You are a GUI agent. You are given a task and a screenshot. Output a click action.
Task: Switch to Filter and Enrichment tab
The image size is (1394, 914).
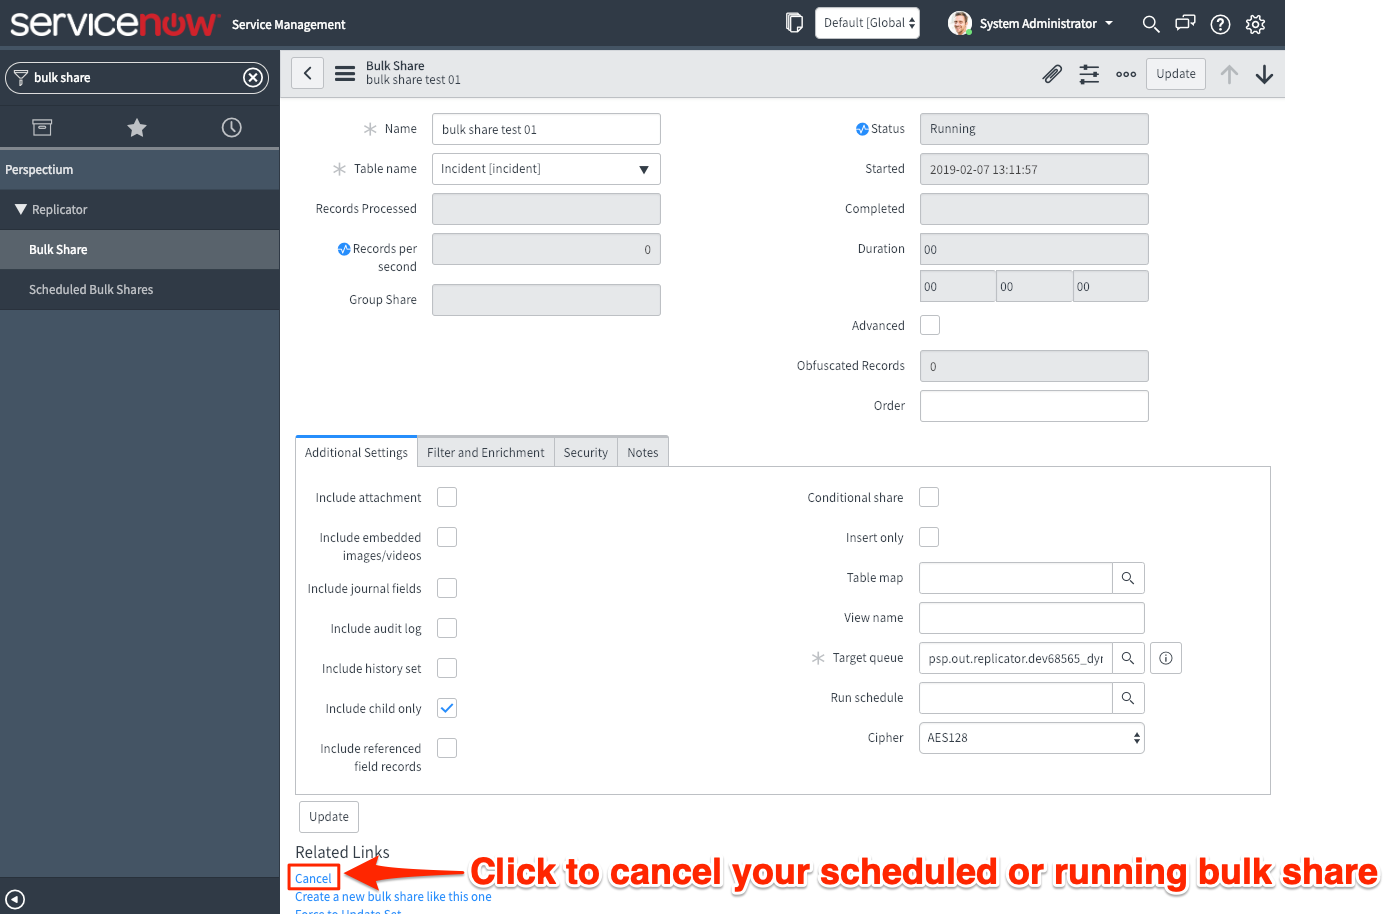[485, 452]
